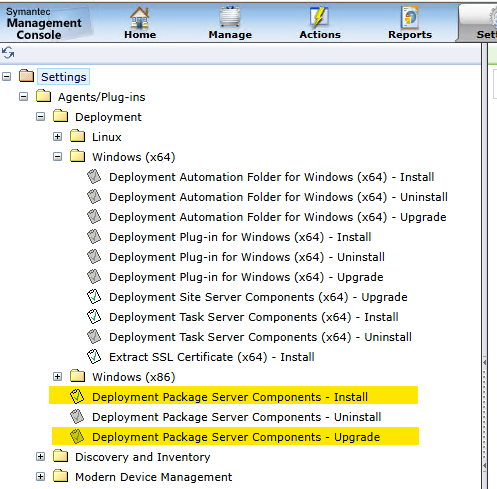Open the Actions menu
This screenshot has height=489, width=497.
[x=320, y=35]
